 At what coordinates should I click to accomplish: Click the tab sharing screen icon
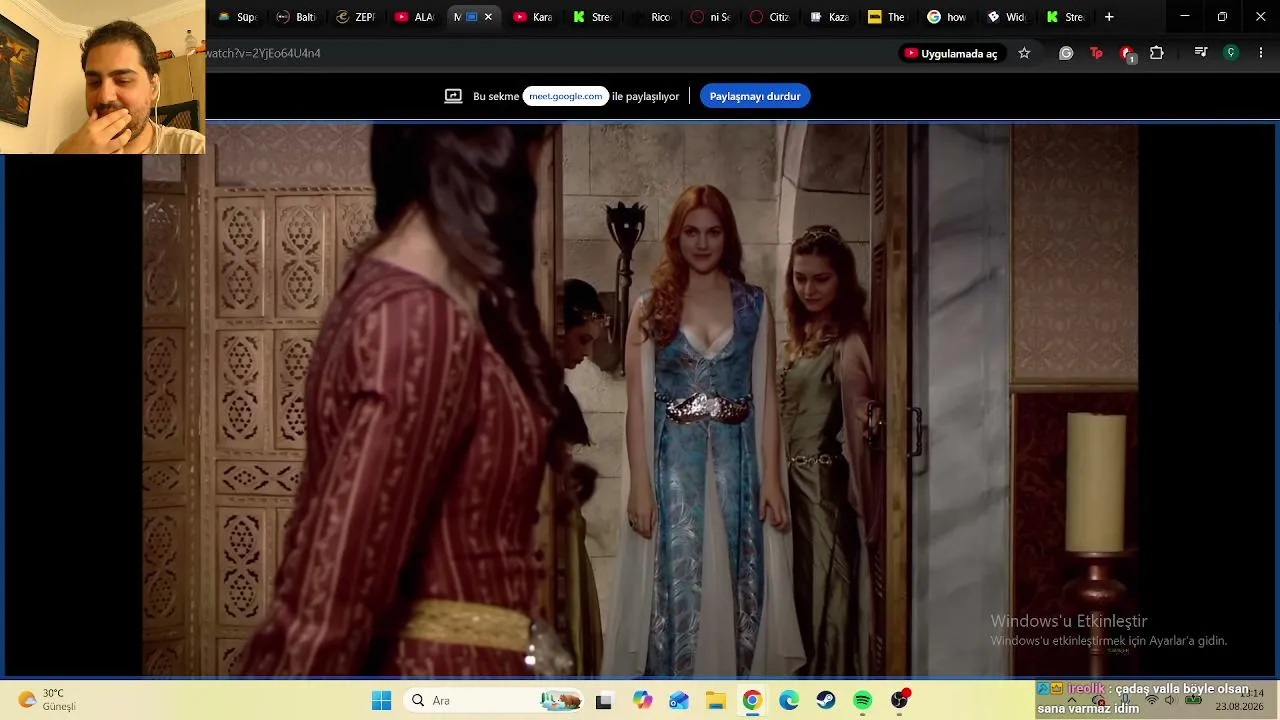[453, 96]
